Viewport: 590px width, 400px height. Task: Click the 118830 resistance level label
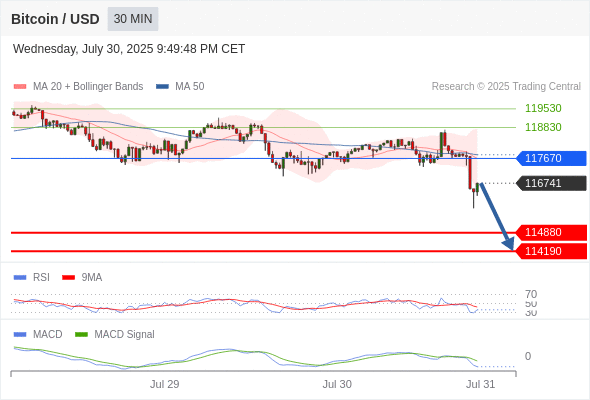tap(543, 127)
